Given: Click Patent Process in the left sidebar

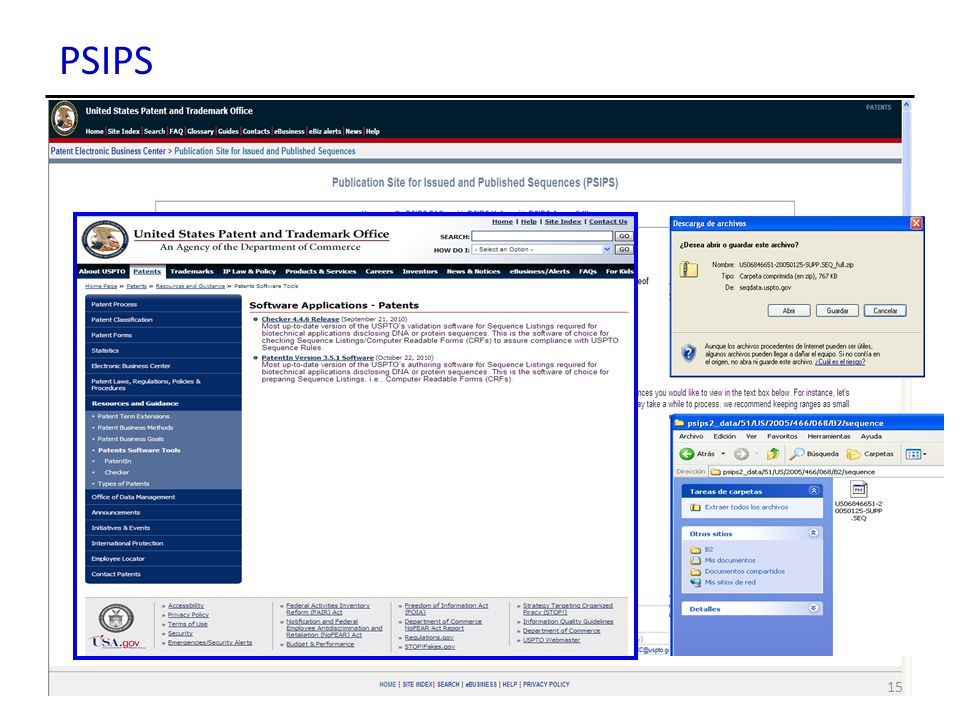Looking at the screenshot, I should pyautogui.click(x=163, y=304).
